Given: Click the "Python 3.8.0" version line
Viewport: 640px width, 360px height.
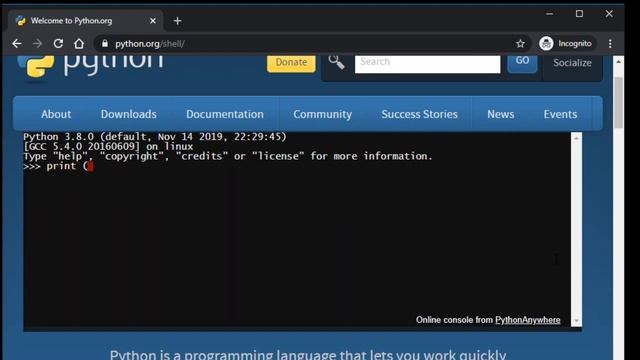Looking at the screenshot, I should 155,137.
